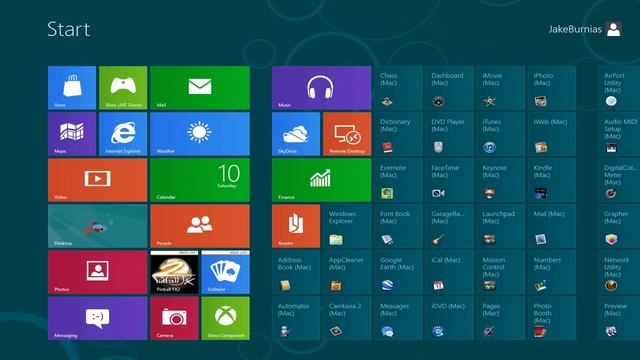Open iTunes (Mac) tile
Screen dimensions: 640x360
pos(500,134)
